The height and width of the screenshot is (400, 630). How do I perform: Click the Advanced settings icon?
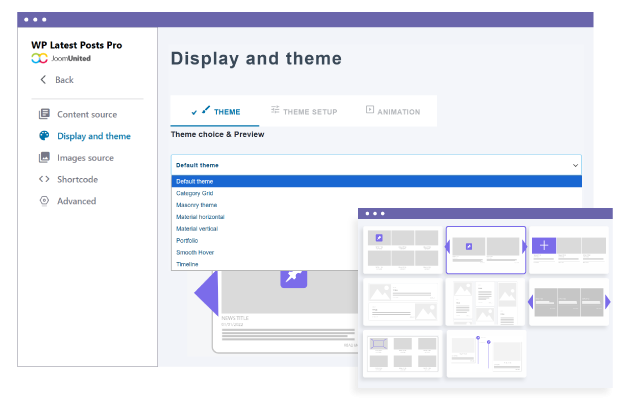tap(43, 201)
